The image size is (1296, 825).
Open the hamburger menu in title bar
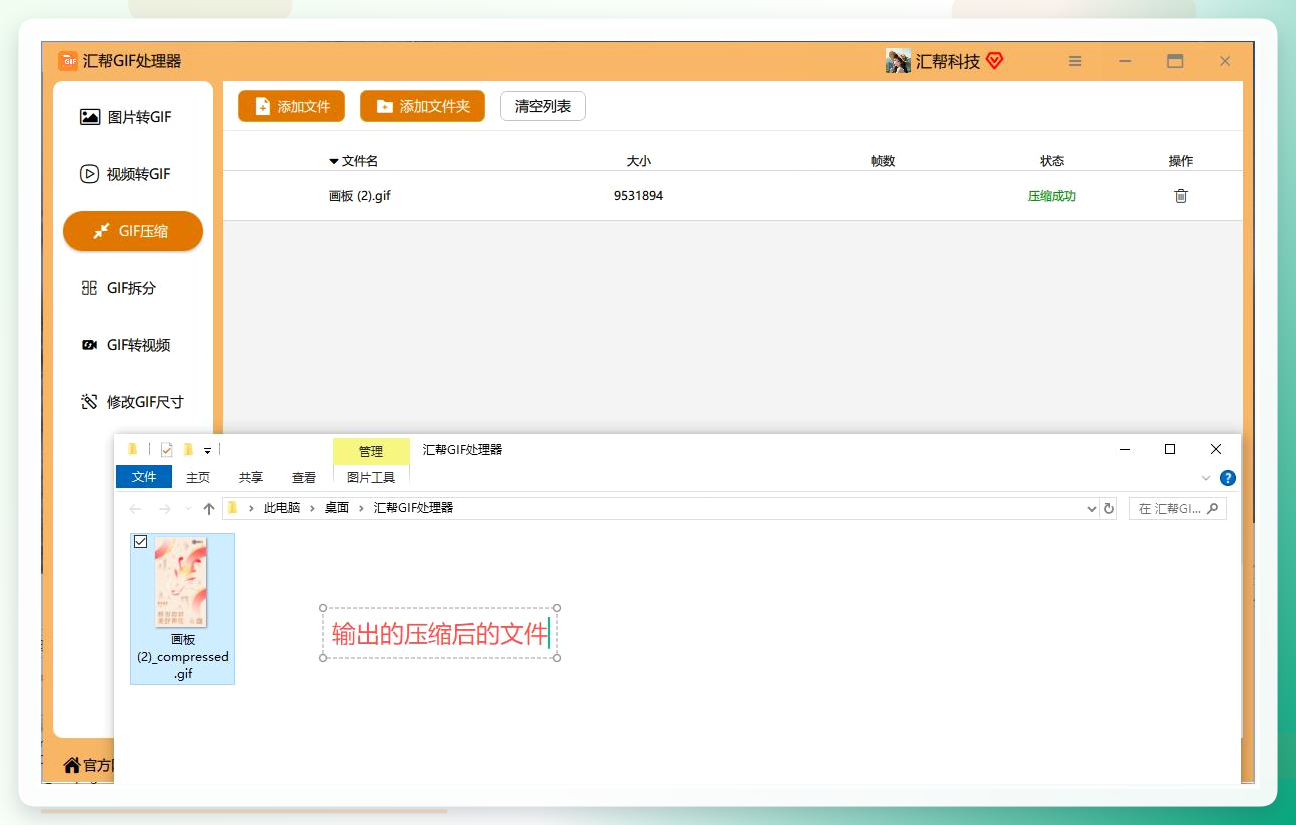1075,61
